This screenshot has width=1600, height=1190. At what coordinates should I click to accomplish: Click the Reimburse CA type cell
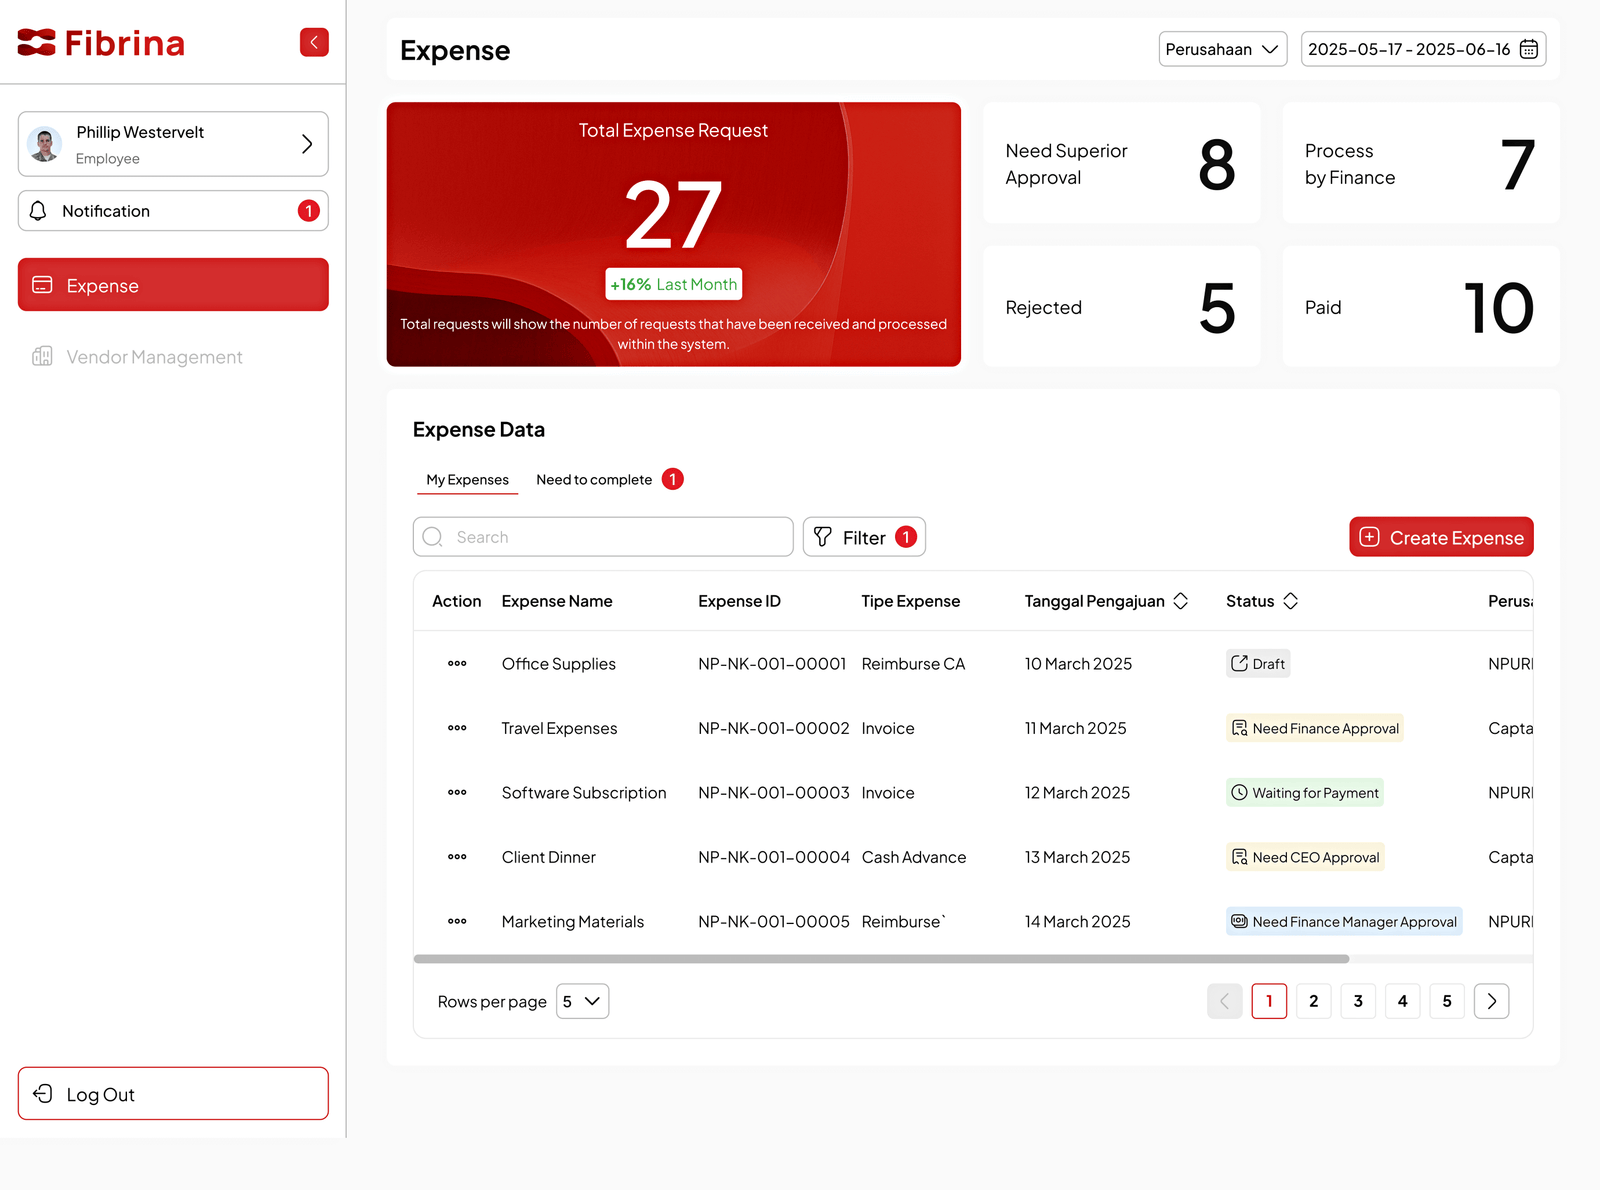[914, 664]
